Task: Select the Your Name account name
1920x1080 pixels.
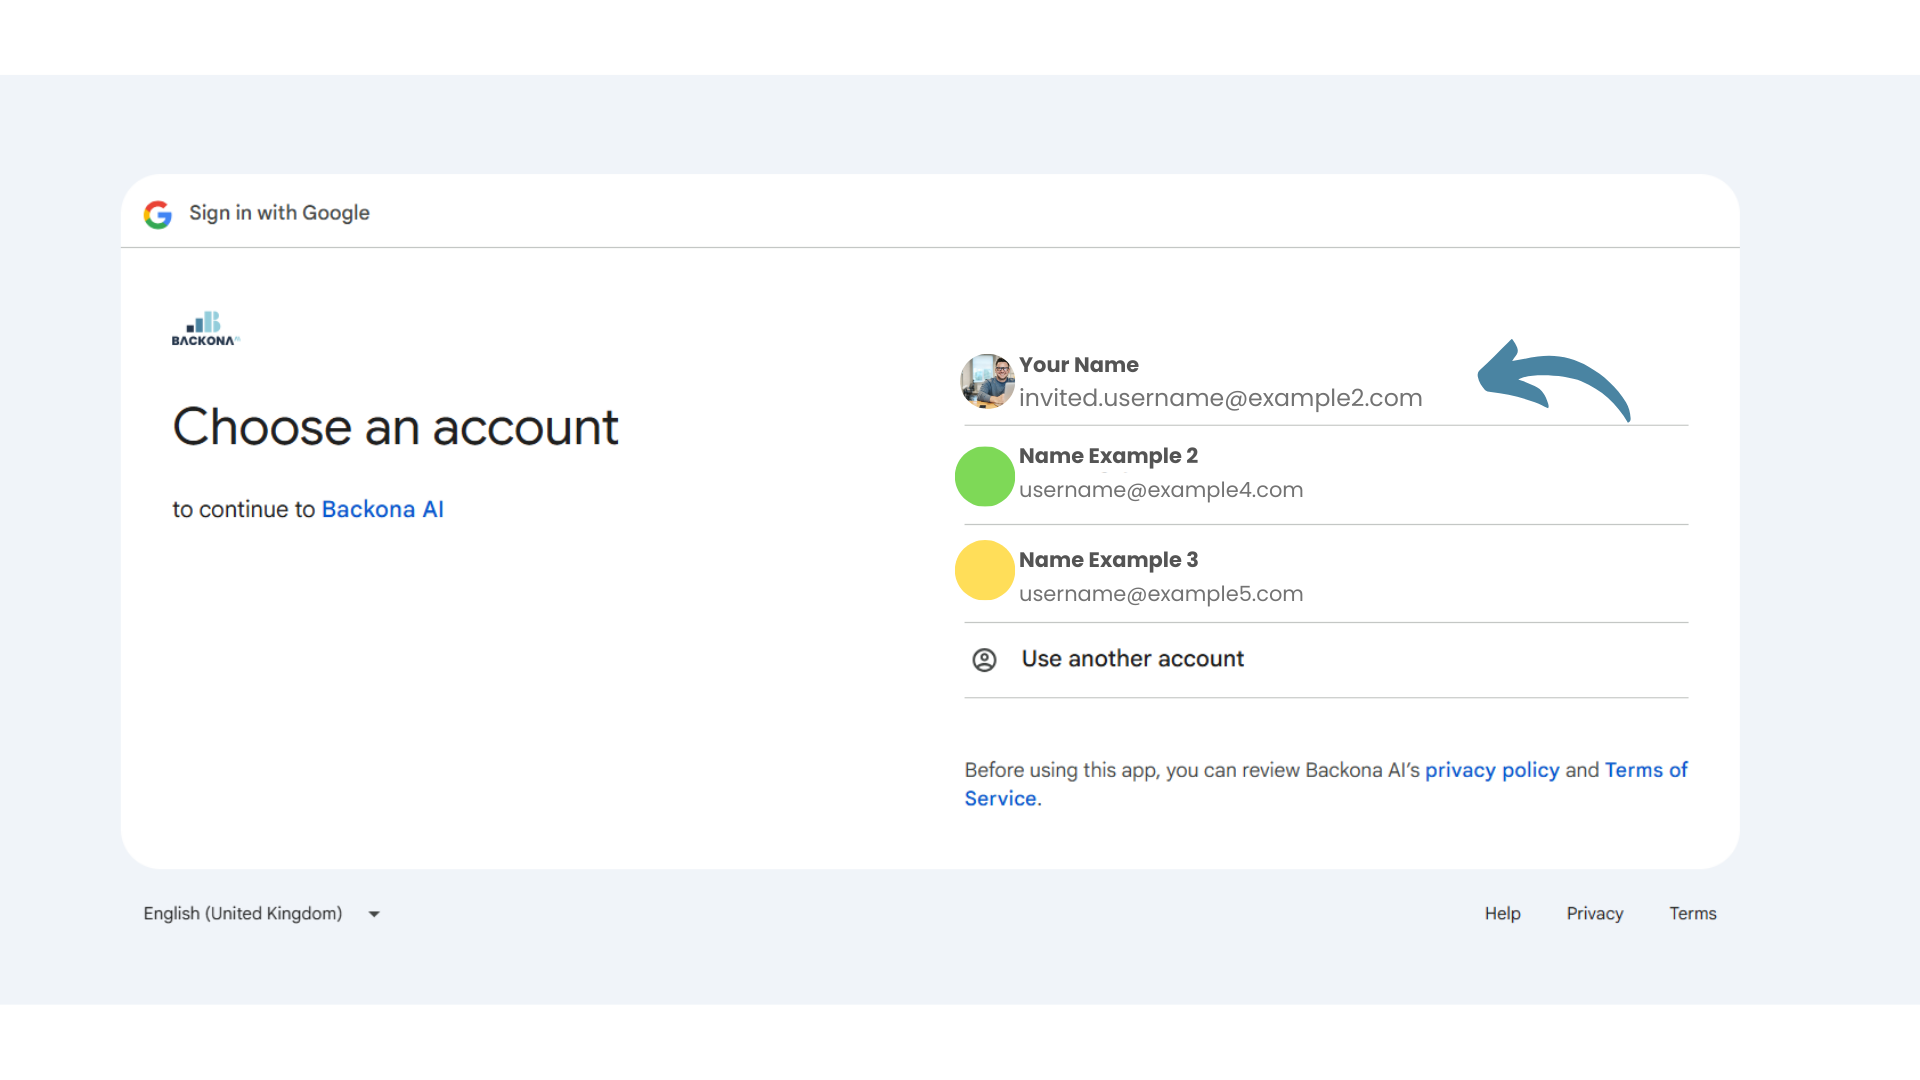Action: (1079, 365)
